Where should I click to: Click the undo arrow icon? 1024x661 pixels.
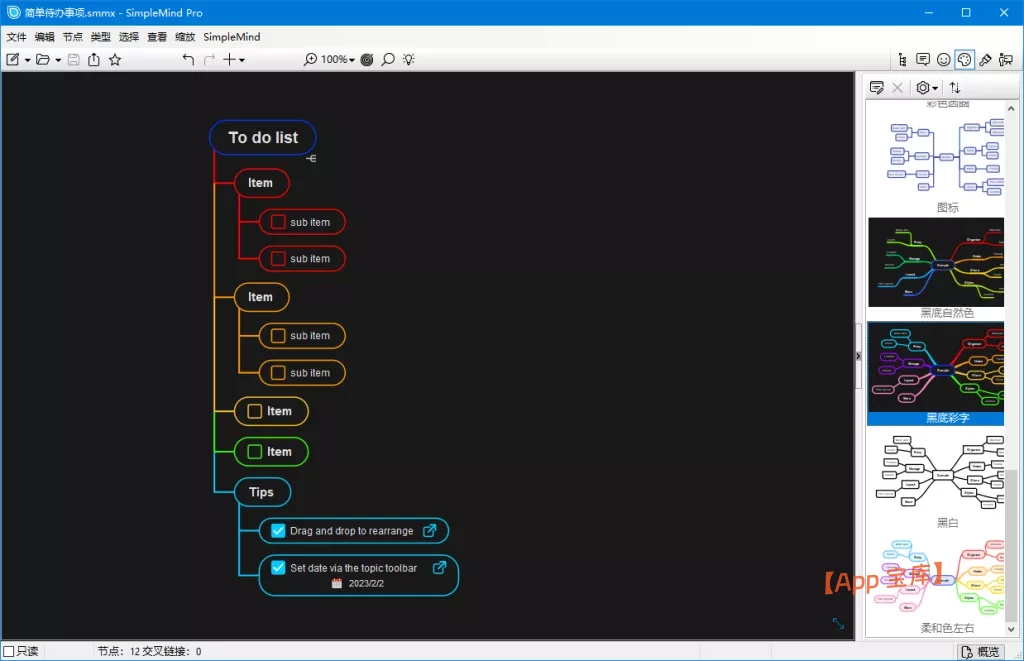pos(188,60)
